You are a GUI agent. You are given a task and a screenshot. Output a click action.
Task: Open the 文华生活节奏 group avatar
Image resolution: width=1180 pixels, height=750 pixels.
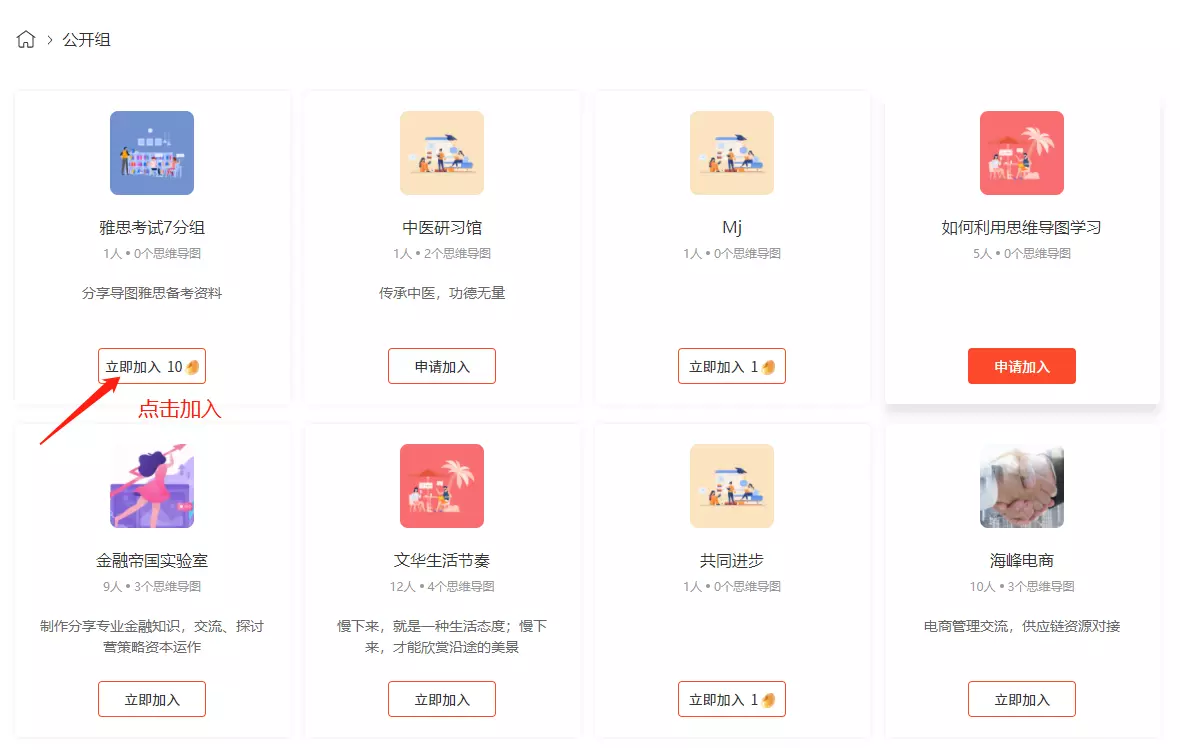442,486
